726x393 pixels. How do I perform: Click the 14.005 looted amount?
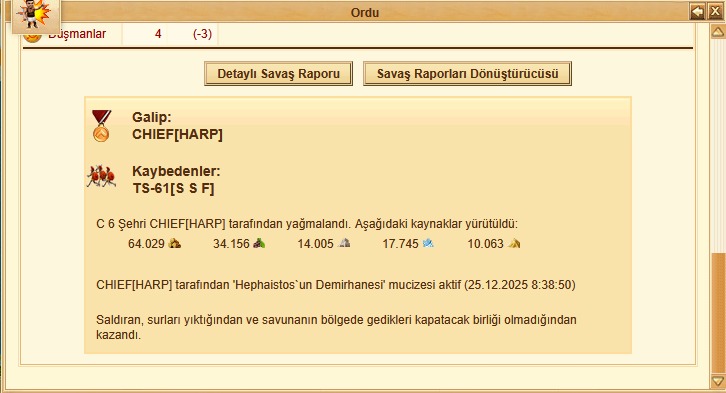315,244
